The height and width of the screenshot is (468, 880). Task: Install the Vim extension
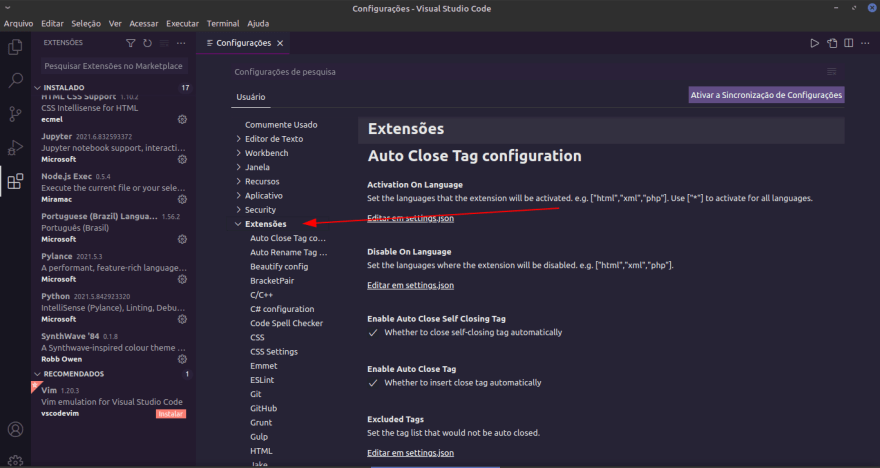tap(171, 414)
